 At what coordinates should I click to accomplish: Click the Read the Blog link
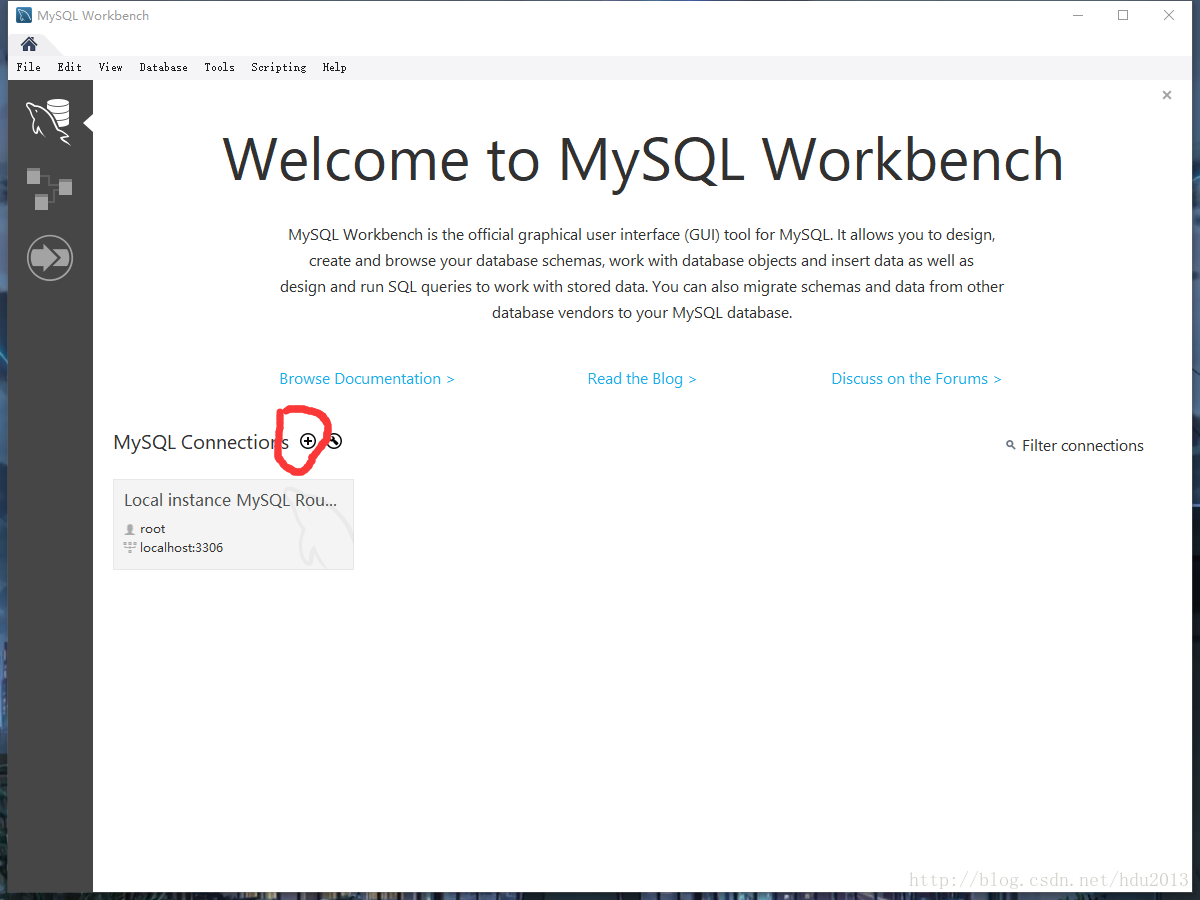tap(642, 379)
